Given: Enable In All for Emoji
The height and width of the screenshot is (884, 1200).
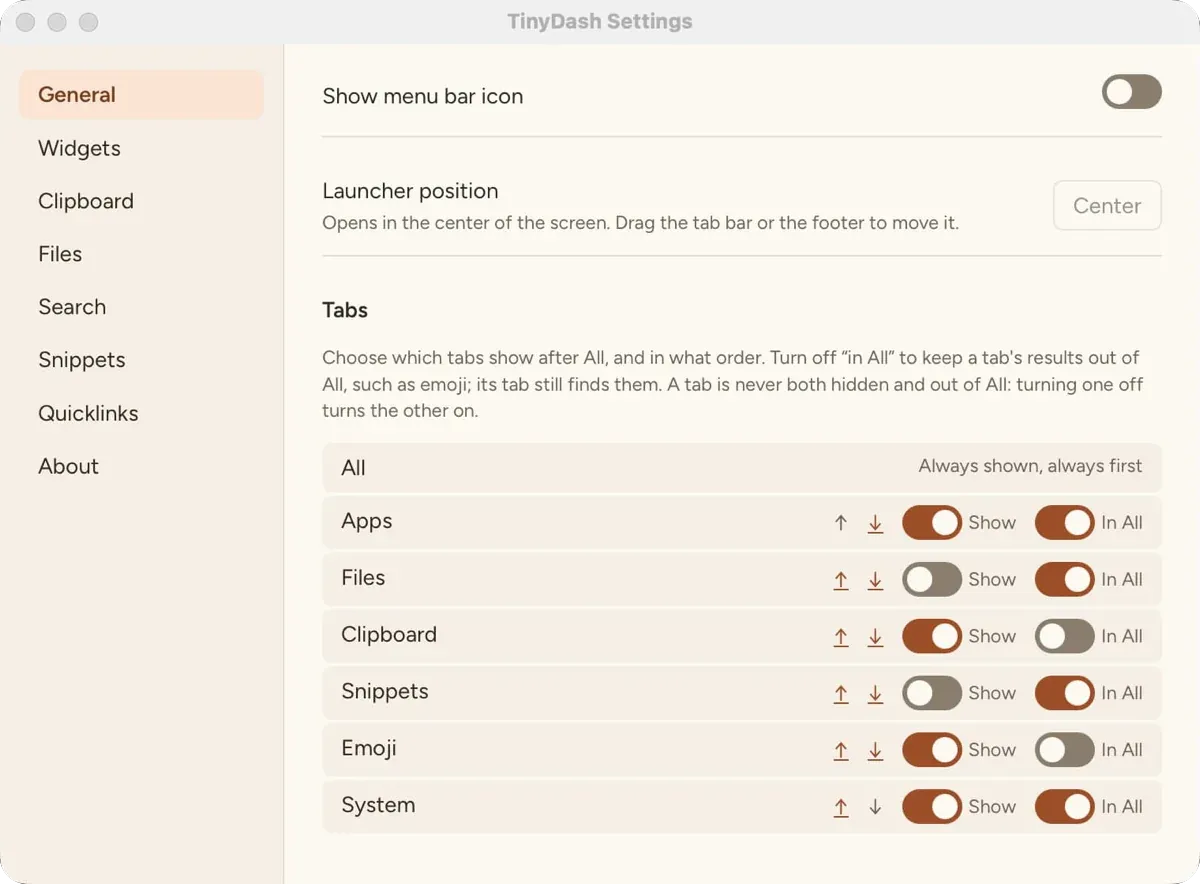Looking at the screenshot, I should (x=1064, y=750).
